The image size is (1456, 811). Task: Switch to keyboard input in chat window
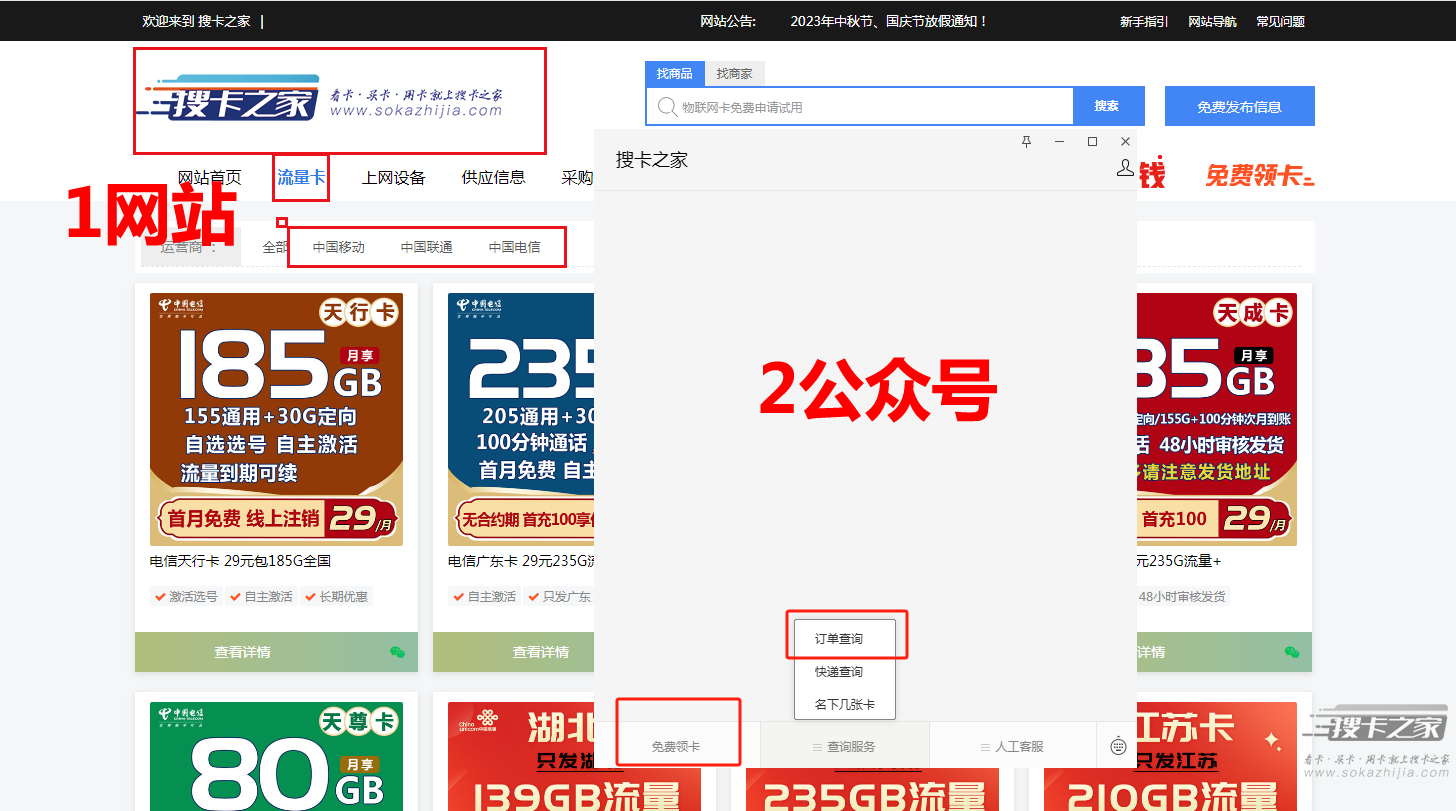(x=1119, y=746)
